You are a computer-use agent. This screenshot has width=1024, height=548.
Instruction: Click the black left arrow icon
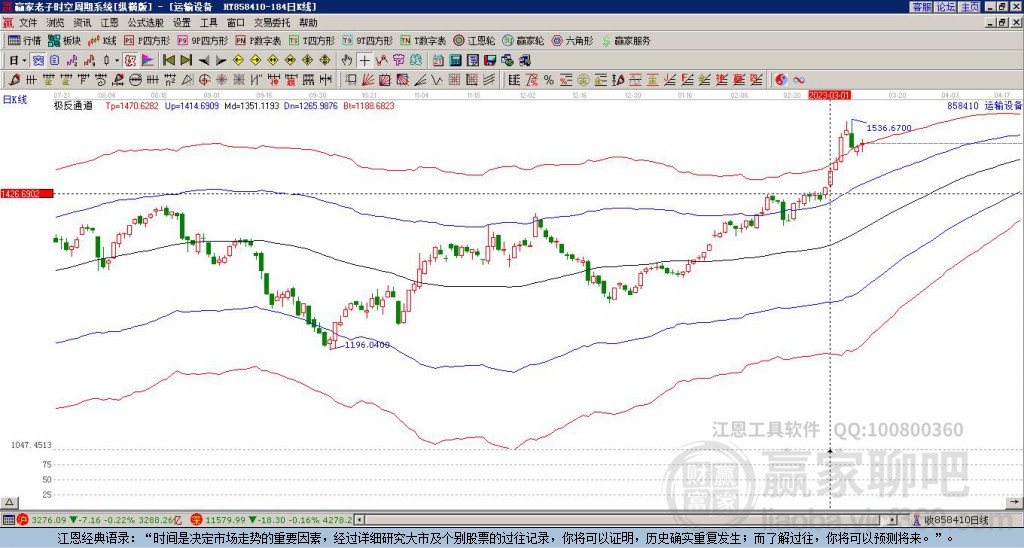point(204,61)
